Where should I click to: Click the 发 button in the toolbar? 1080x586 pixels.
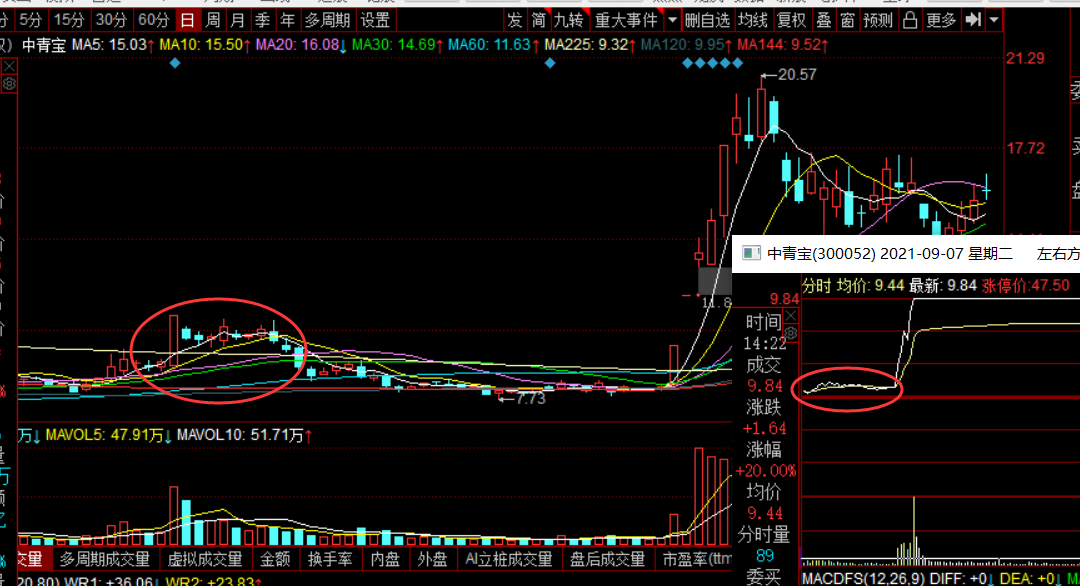515,20
